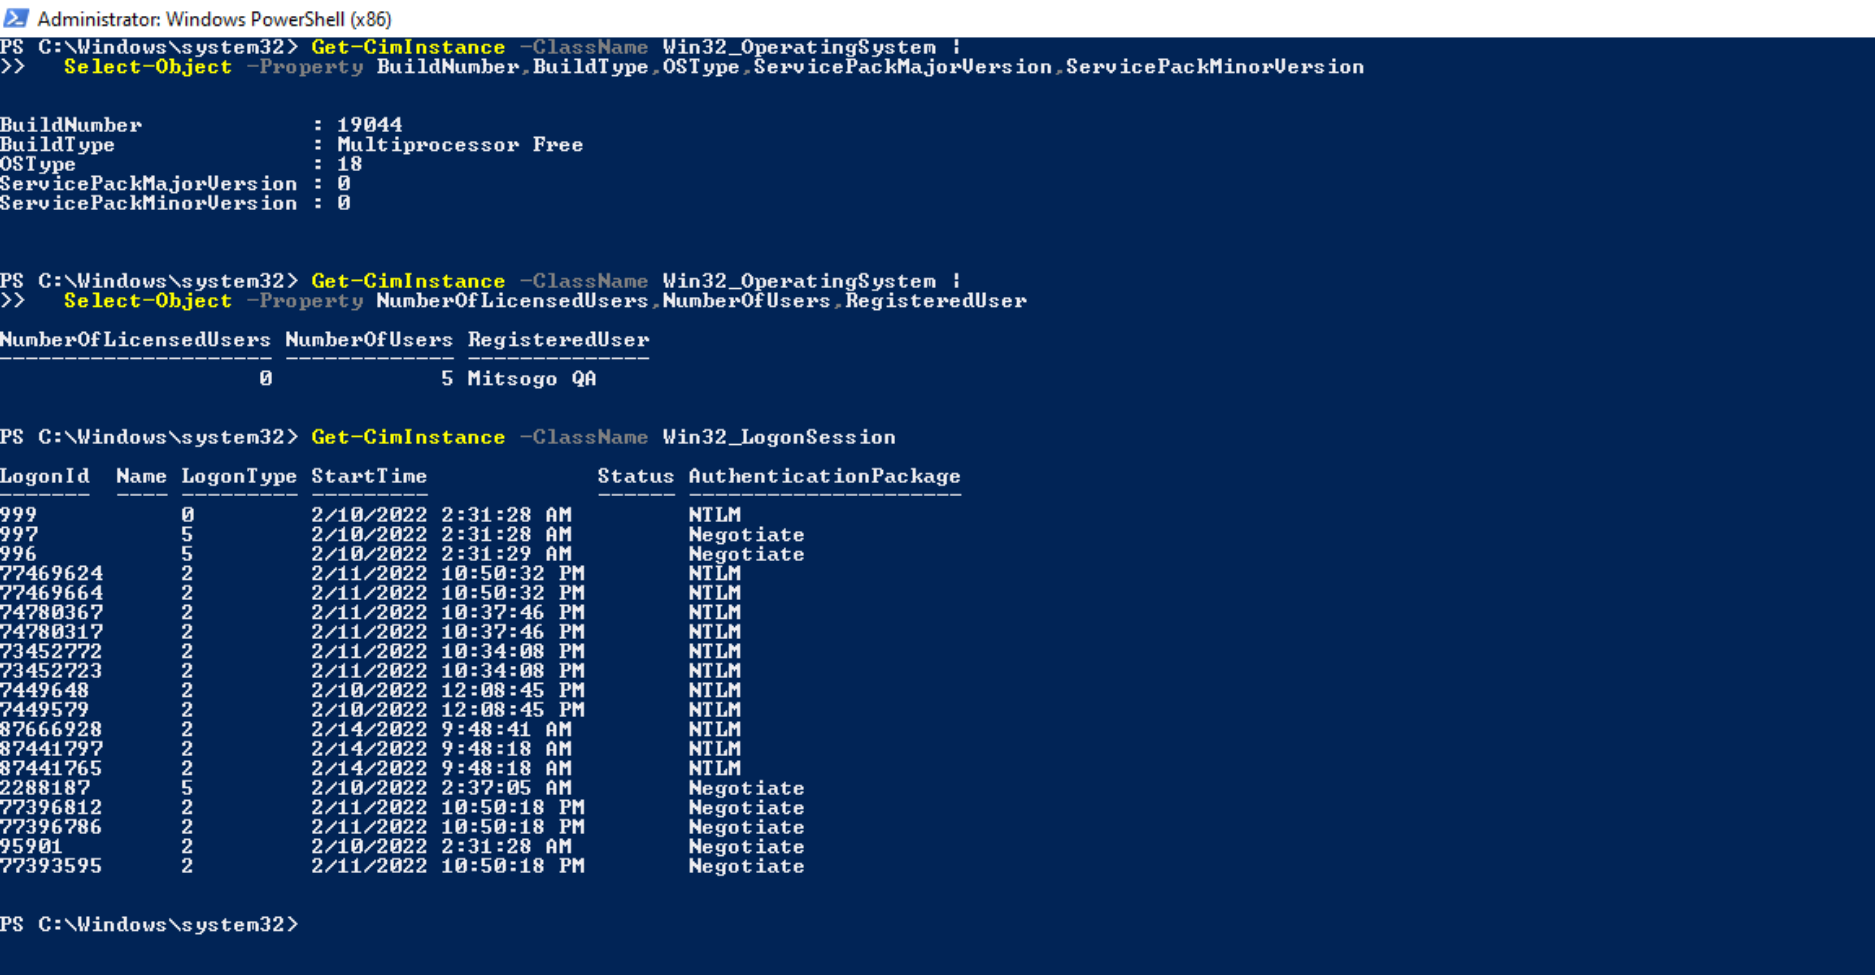Click the BuildNumber value 19044
The height and width of the screenshot is (975, 1875).
[372, 124]
